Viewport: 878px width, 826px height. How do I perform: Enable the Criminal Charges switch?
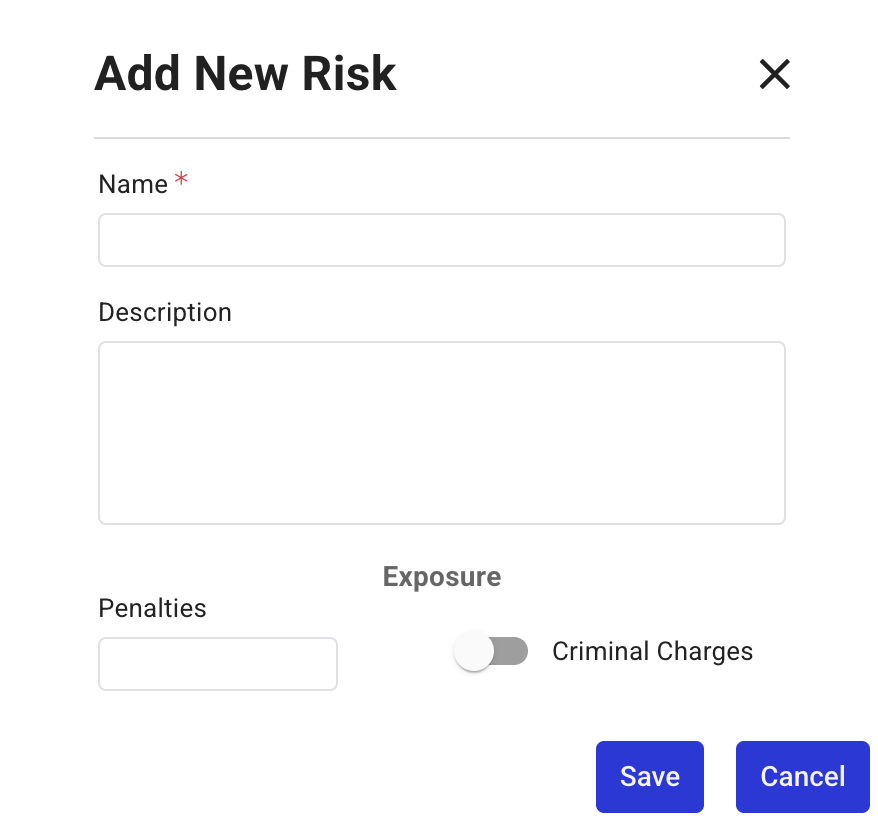490,652
